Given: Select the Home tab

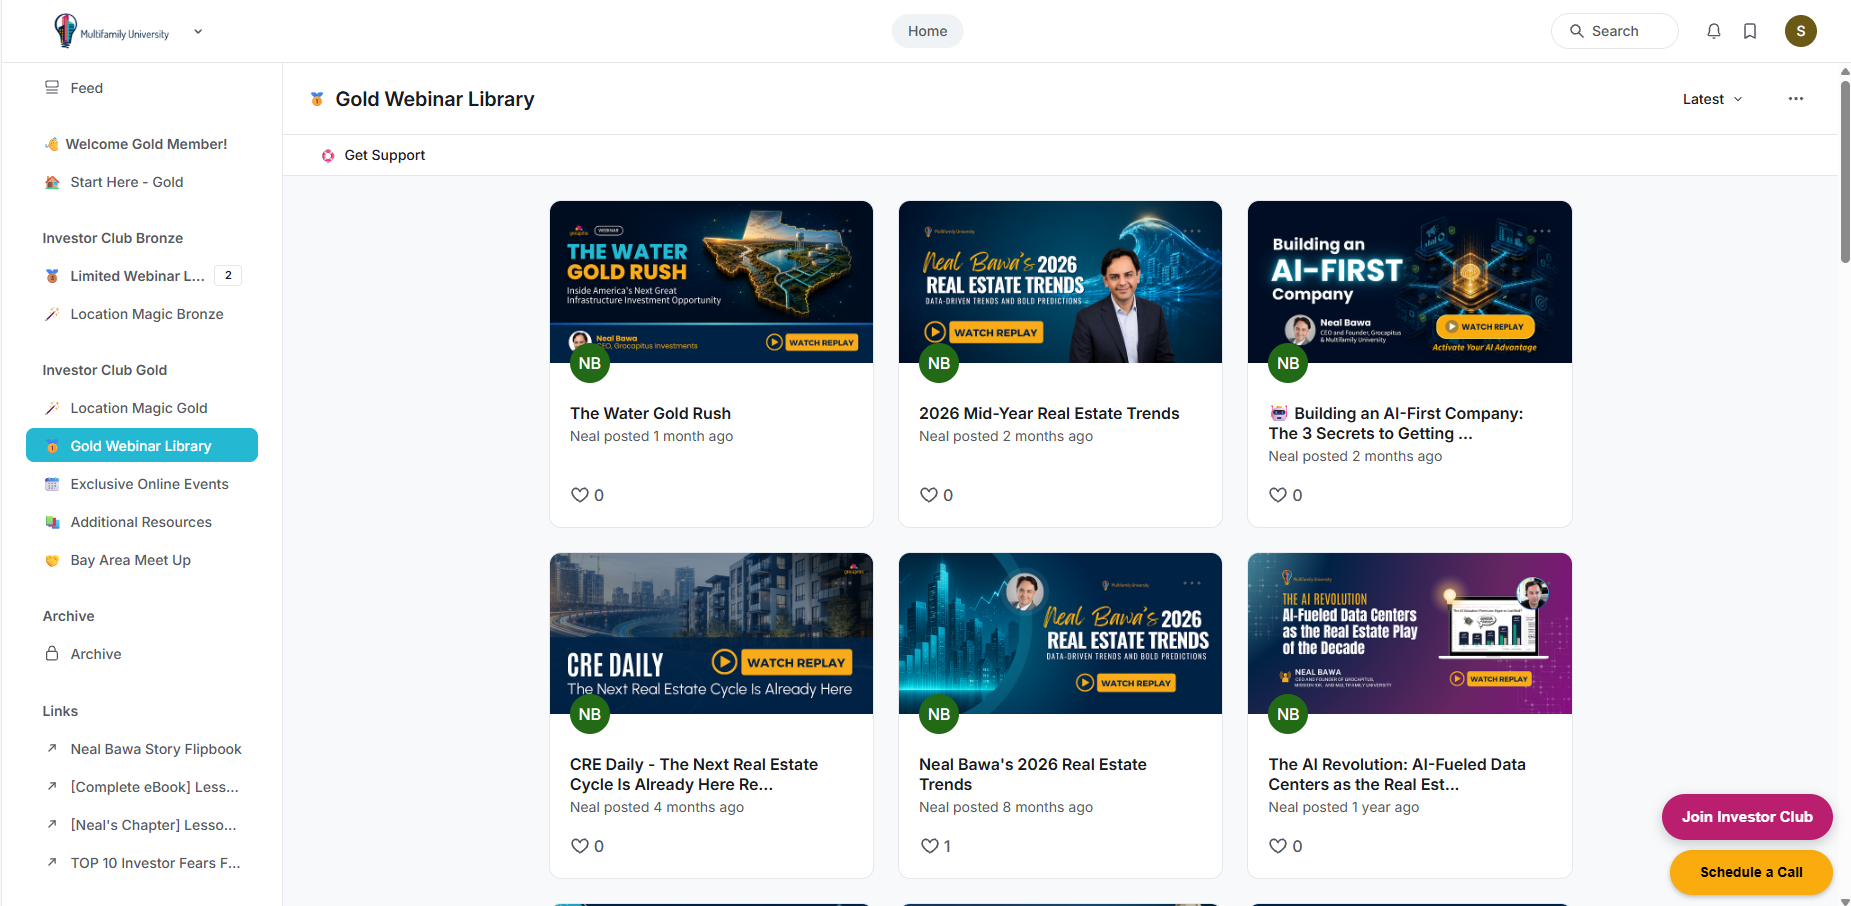Looking at the screenshot, I should pyautogui.click(x=927, y=31).
